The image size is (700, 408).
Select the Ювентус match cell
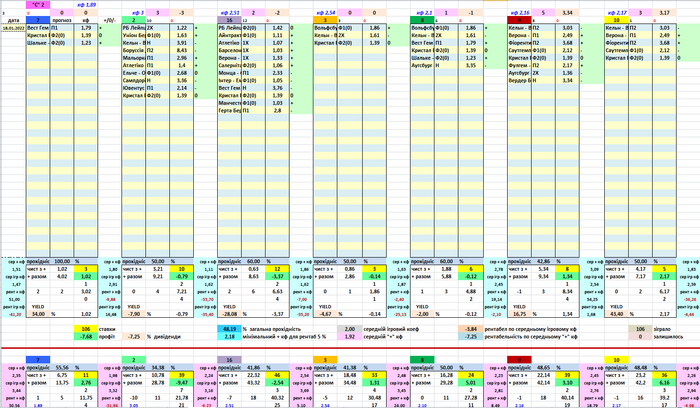click(133, 88)
